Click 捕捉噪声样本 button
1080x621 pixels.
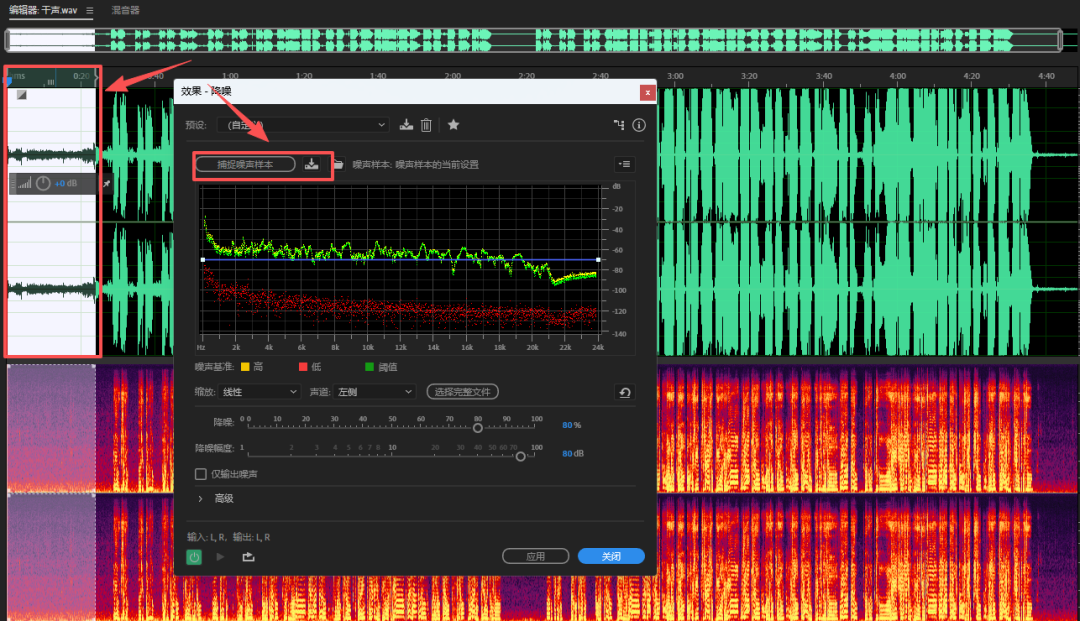pyautogui.click(x=245, y=164)
